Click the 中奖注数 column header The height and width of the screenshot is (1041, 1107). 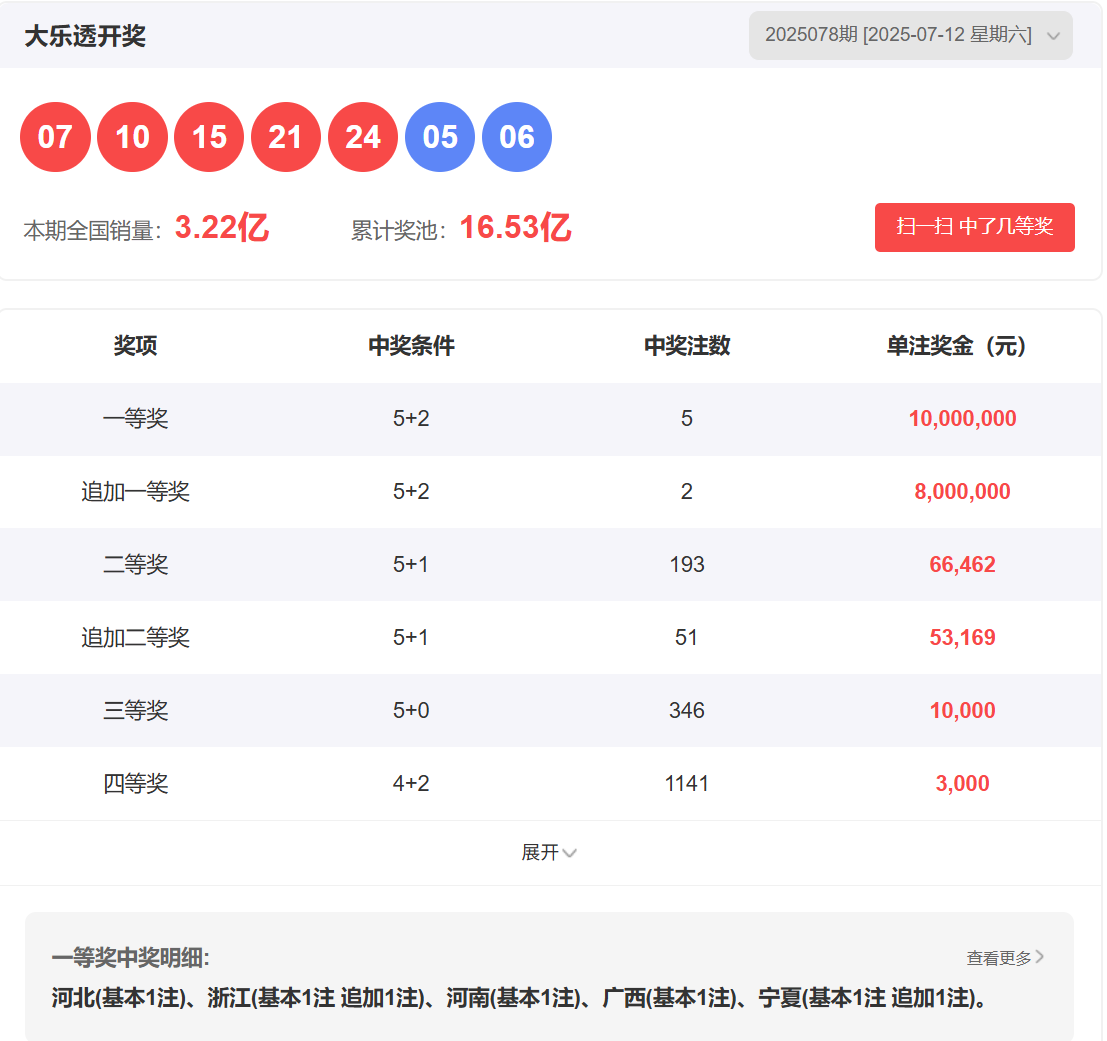point(687,346)
